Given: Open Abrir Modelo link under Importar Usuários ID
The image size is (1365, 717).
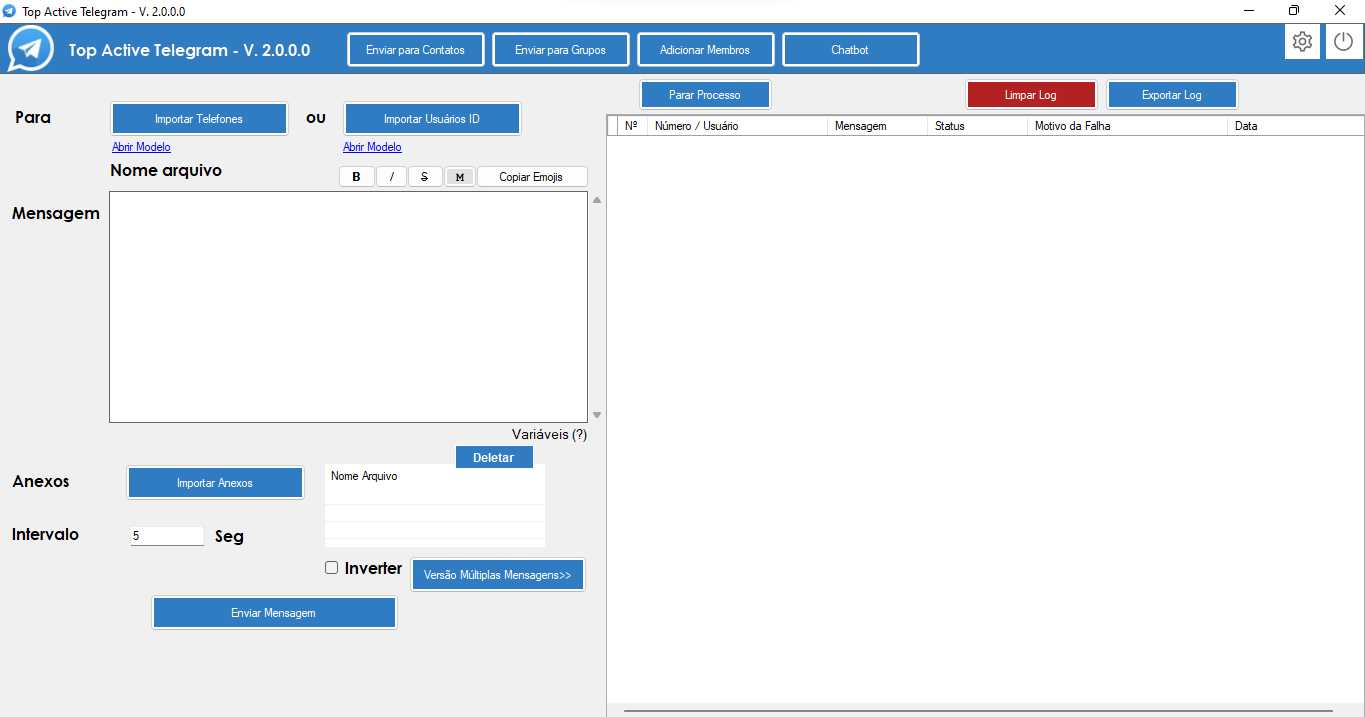Looking at the screenshot, I should (x=372, y=147).
